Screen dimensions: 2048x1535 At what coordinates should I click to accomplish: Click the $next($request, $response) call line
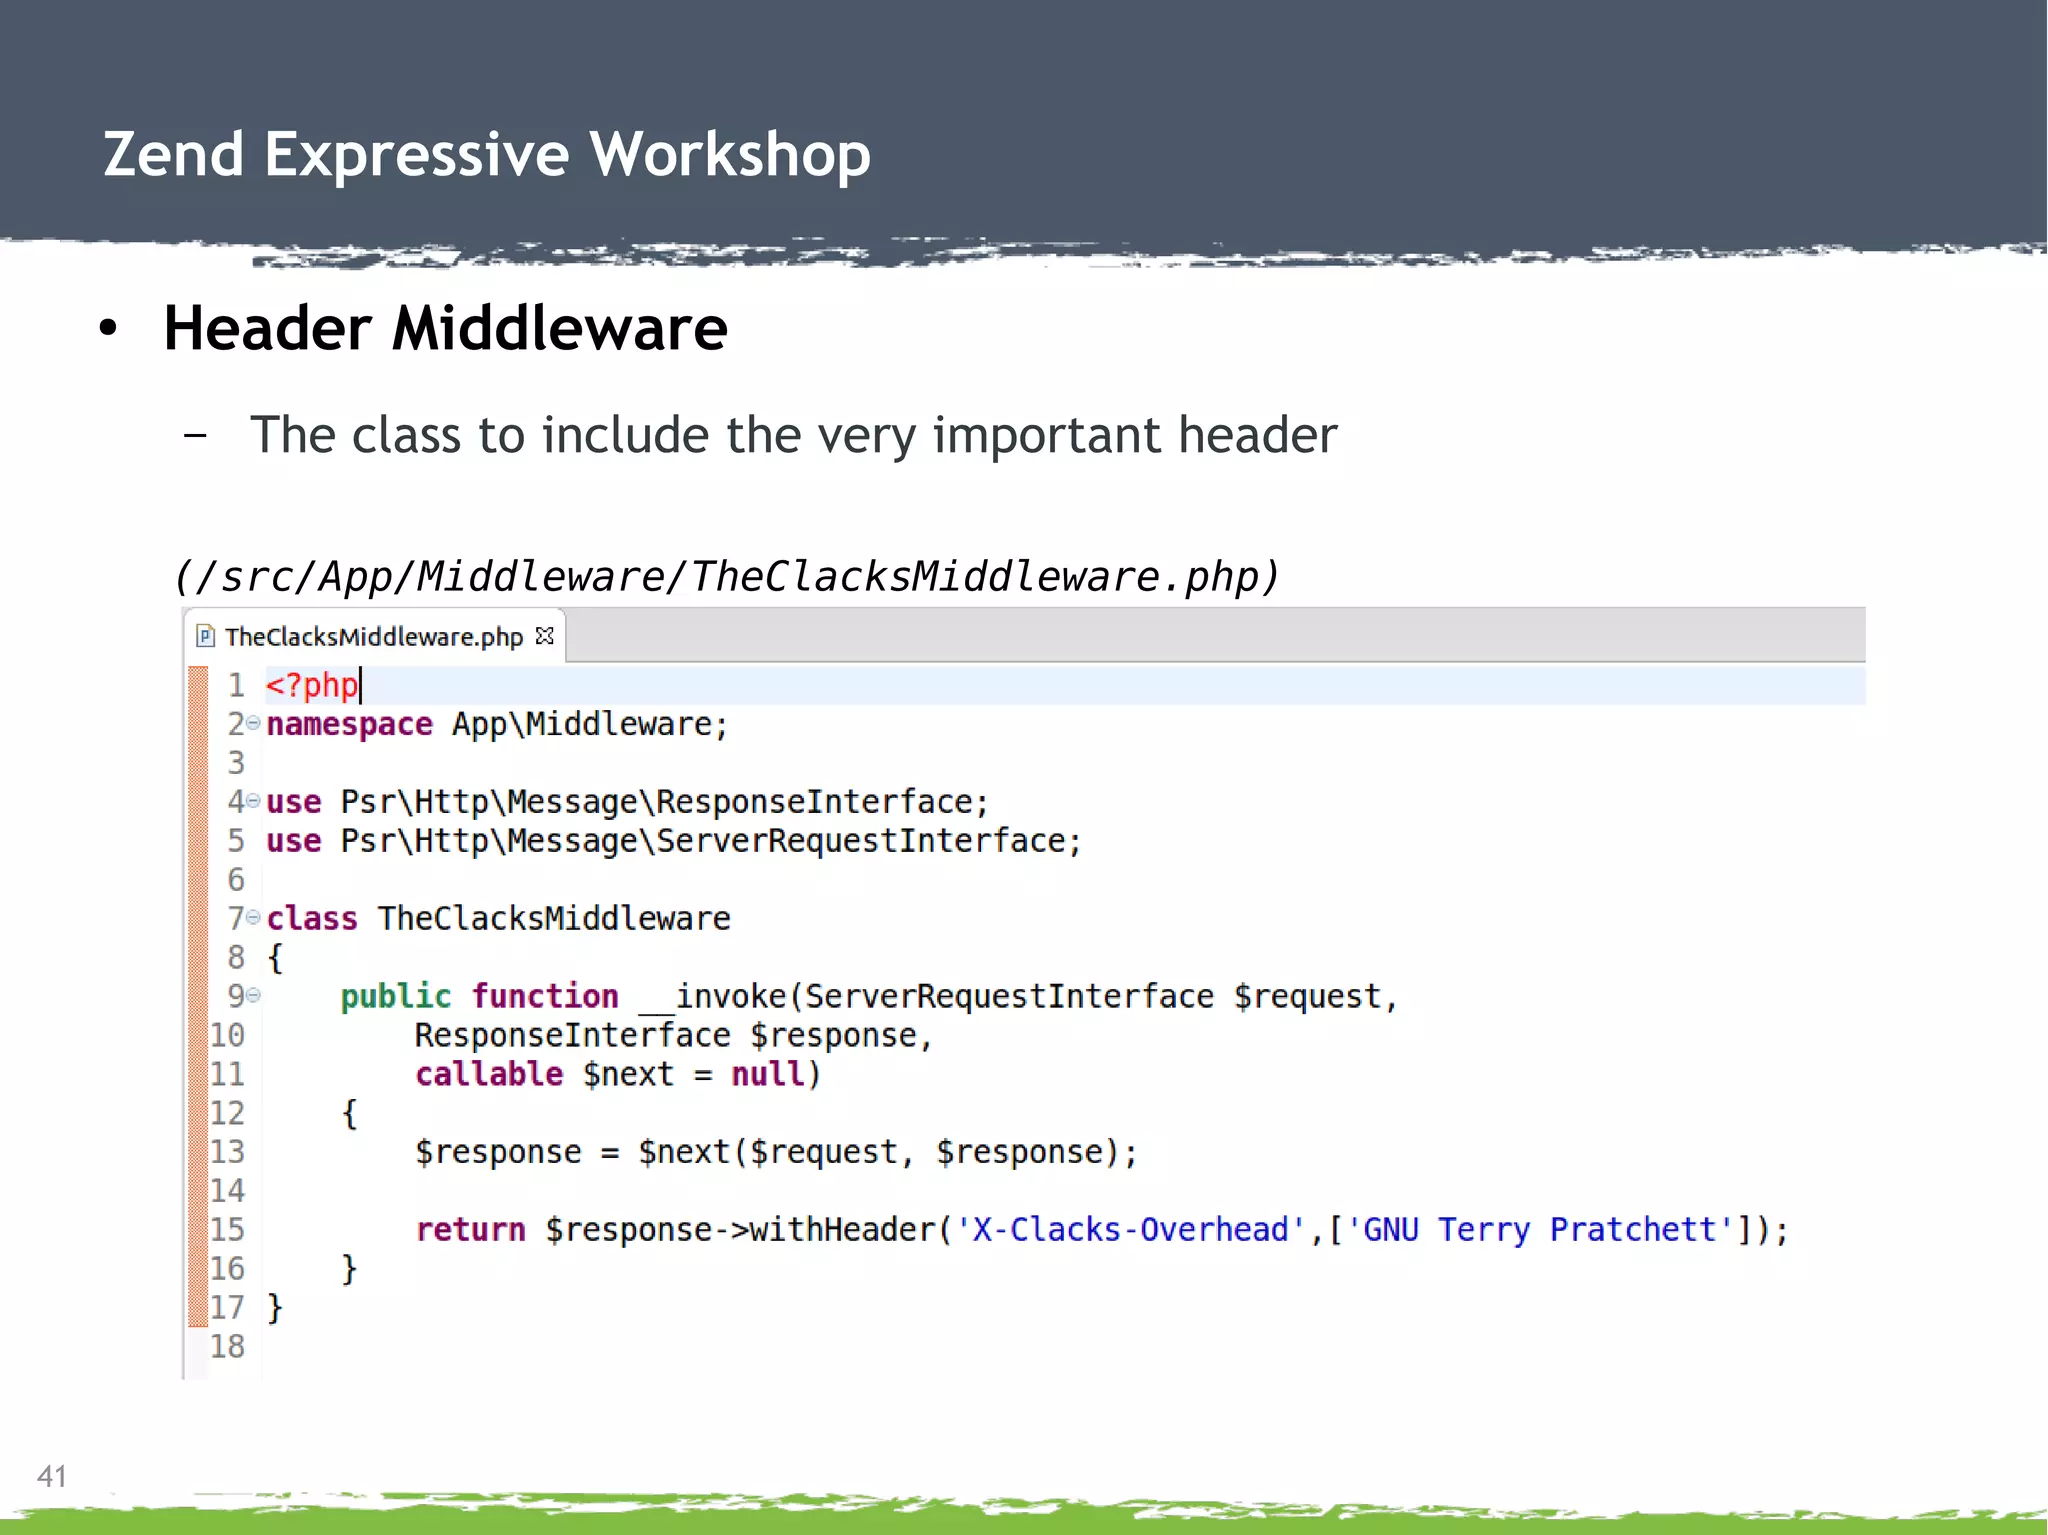pos(776,1152)
